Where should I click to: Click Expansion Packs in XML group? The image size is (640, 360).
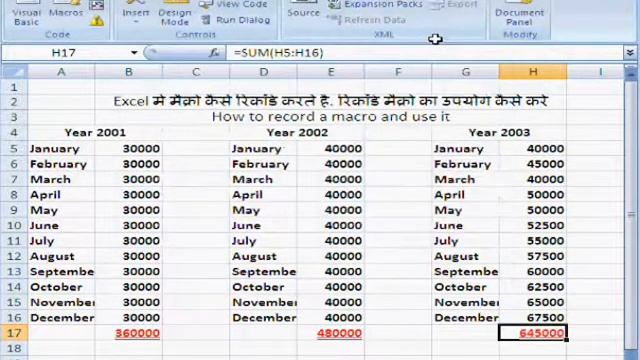click(x=376, y=4)
